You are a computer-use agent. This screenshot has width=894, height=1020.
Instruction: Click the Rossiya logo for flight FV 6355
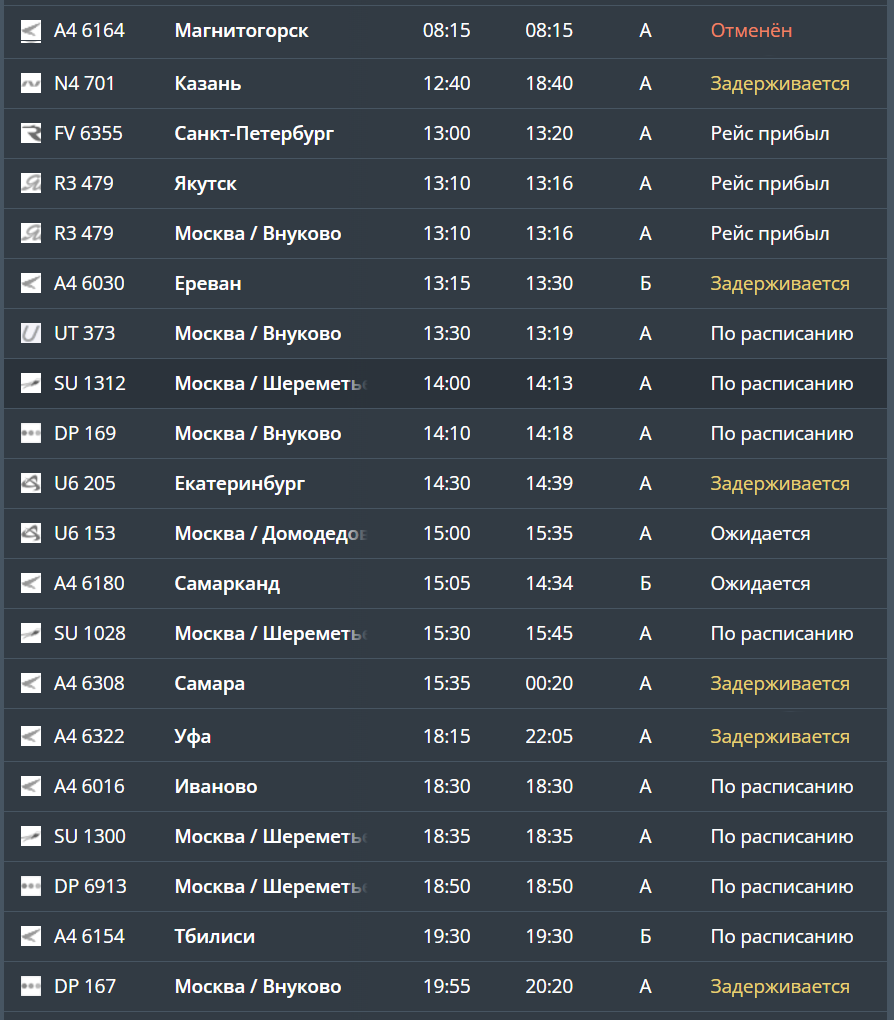tap(31, 134)
